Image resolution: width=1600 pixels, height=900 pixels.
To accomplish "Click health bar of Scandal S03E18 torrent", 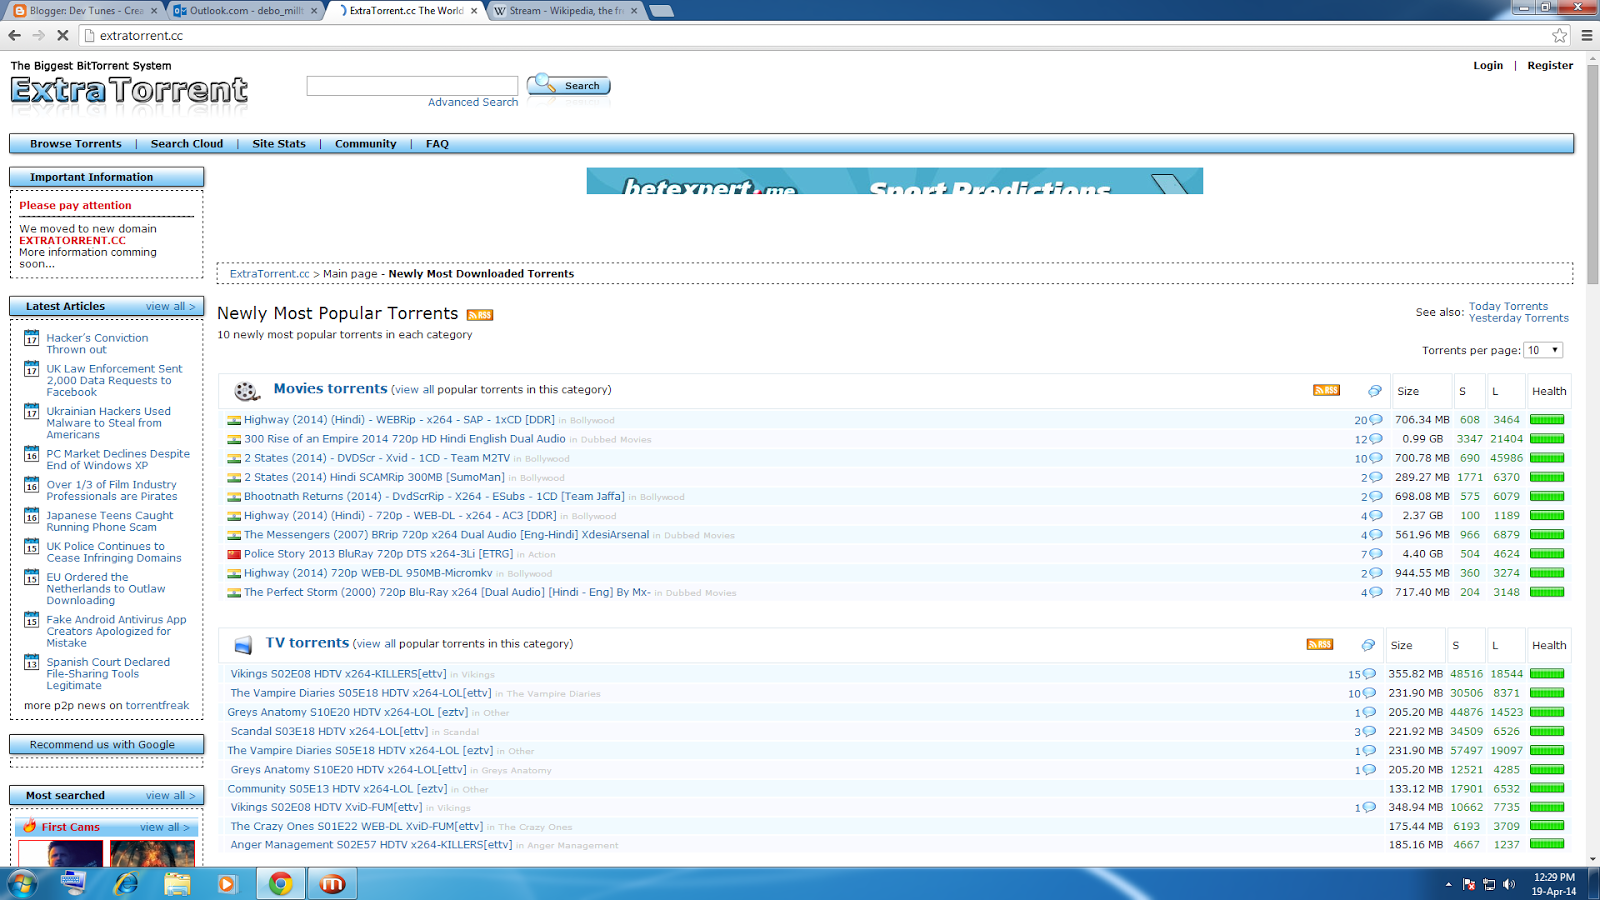I will point(1547,731).
